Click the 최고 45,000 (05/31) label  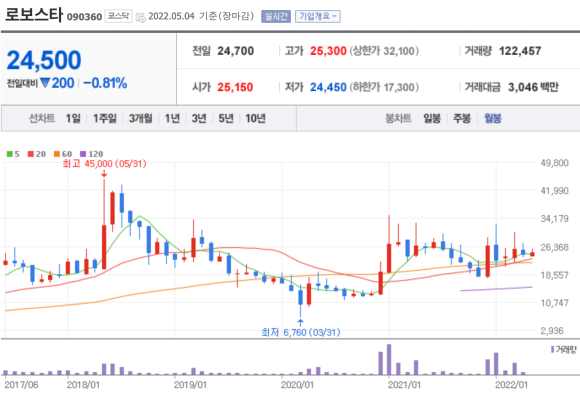coord(104,164)
